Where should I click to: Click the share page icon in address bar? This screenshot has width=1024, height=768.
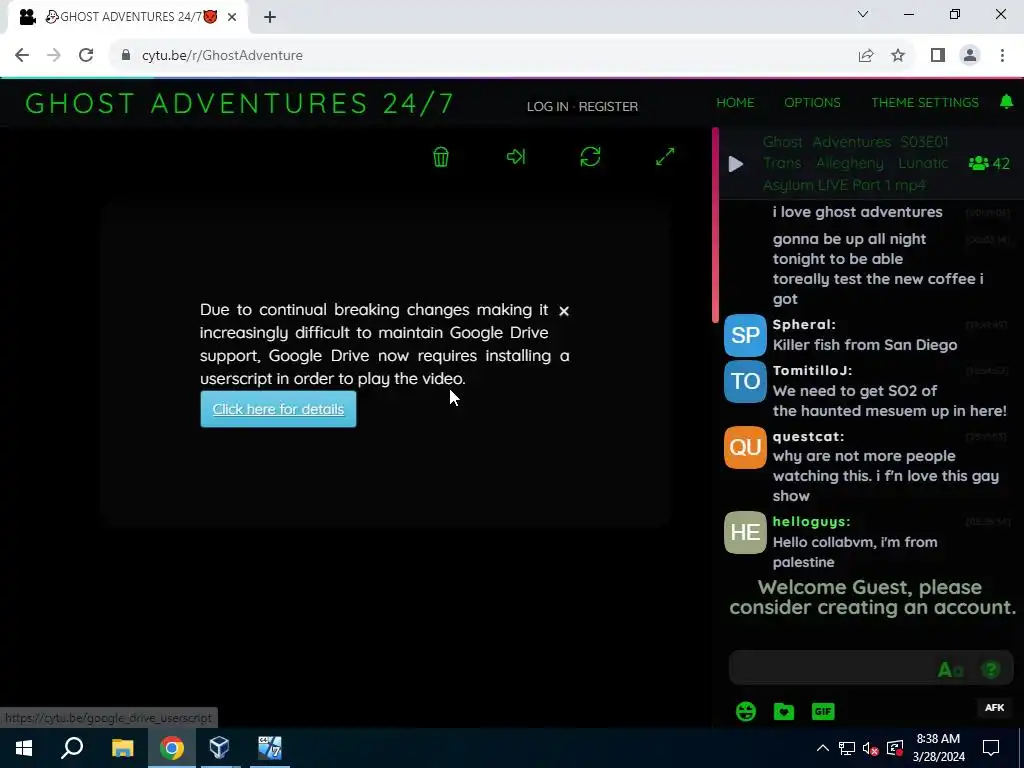coord(866,56)
